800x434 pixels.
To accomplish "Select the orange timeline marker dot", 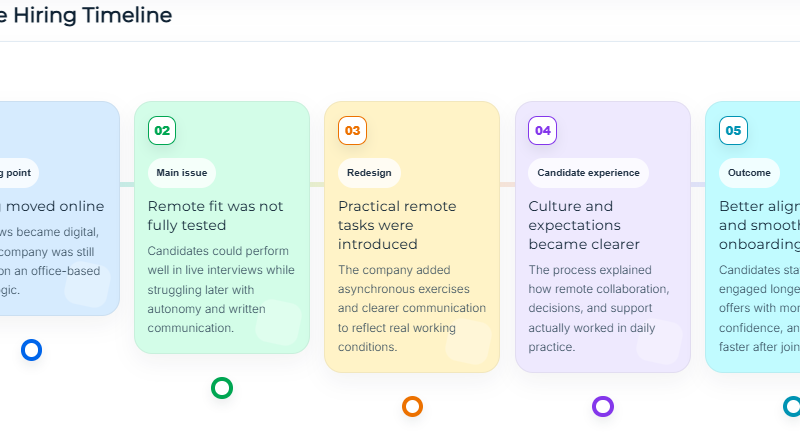I will click(412, 406).
